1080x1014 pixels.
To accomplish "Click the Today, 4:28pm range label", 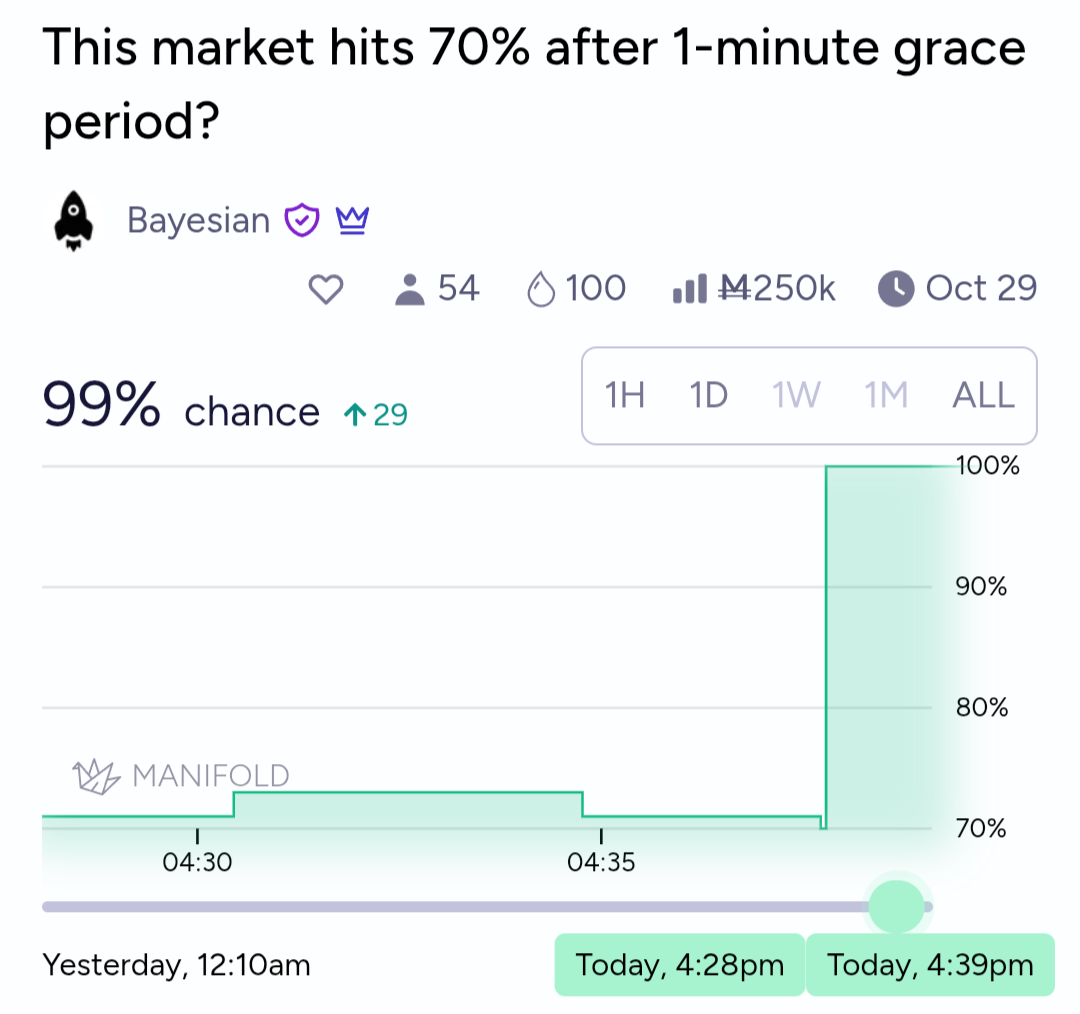I will pyautogui.click(x=679, y=965).
